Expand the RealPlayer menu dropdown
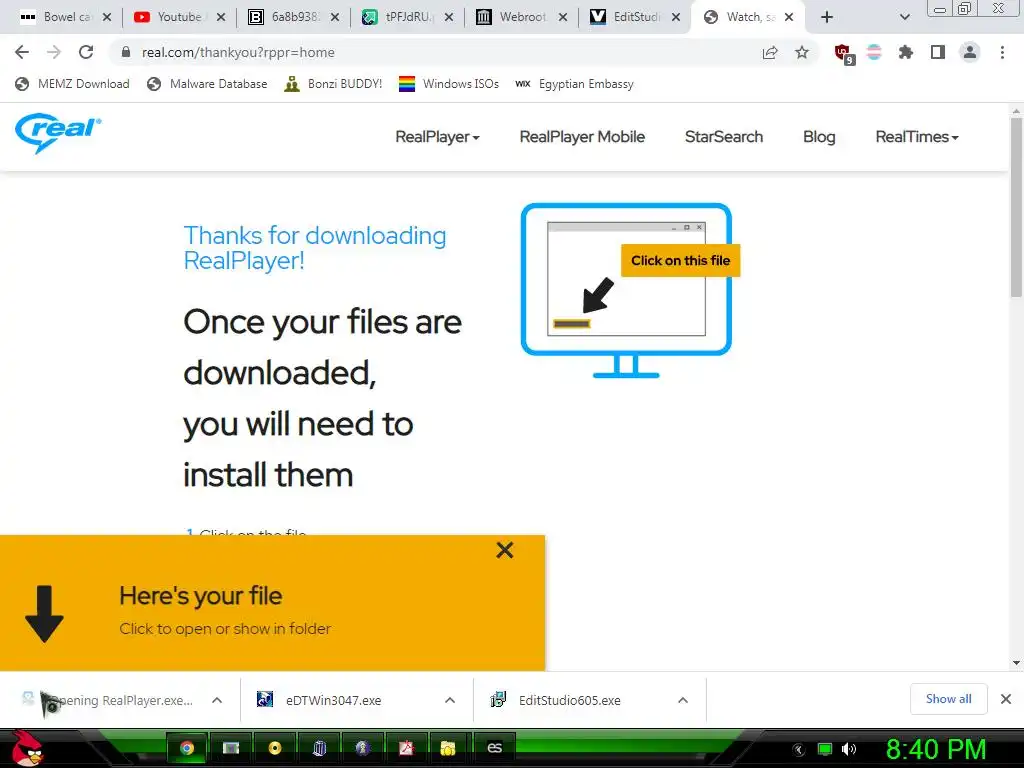This screenshot has width=1024, height=768. tap(438, 136)
